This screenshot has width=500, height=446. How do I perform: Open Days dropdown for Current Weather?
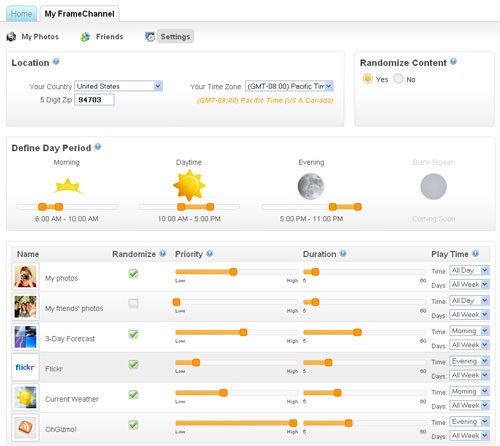click(x=469, y=405)
